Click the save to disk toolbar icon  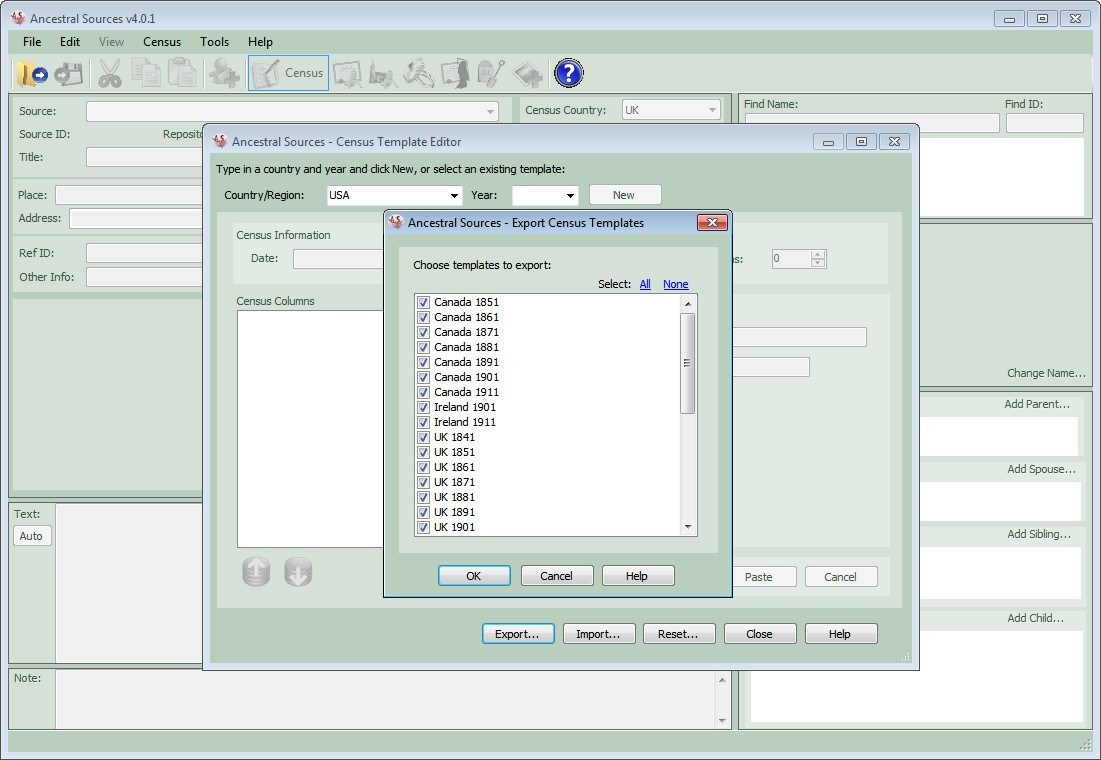click(x=69, y=73)
